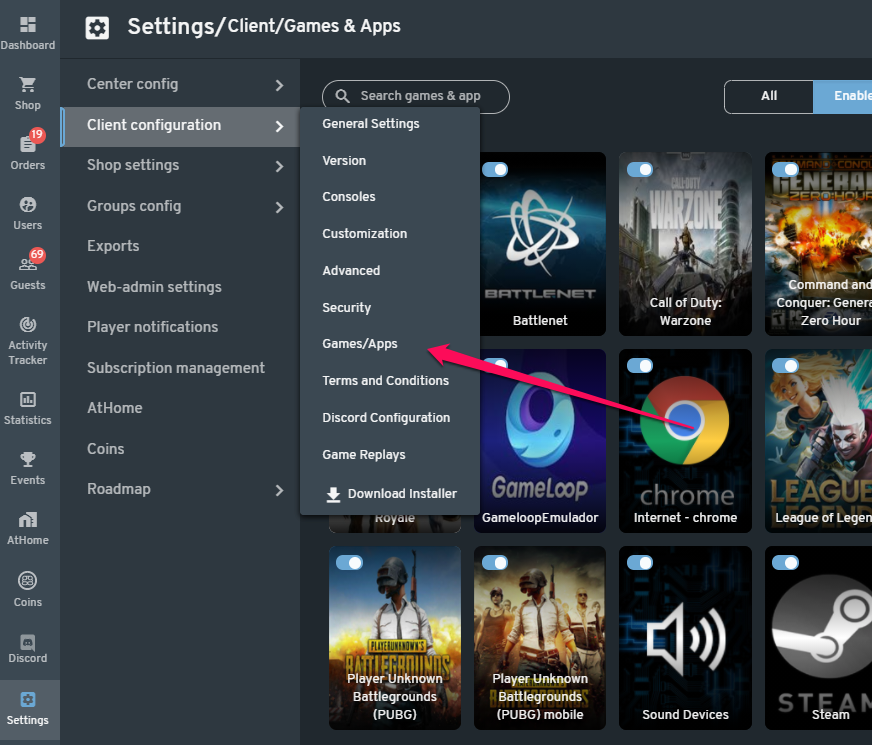The width and height of the screenshot is (872, 745).
Task: Toggle the Call of Duty: Warzone switch
Action: (640, 169)
